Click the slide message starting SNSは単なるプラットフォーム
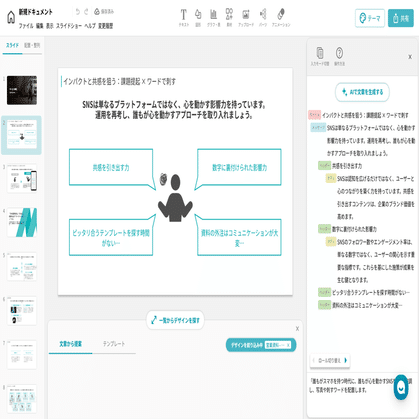This screenshot has width=419, height=419. (x=174, y=110)
